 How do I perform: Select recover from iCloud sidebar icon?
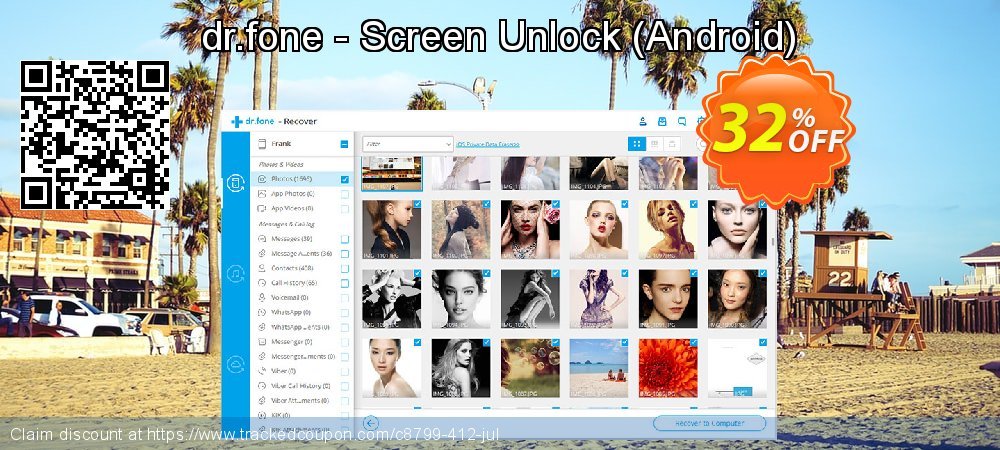235,364
